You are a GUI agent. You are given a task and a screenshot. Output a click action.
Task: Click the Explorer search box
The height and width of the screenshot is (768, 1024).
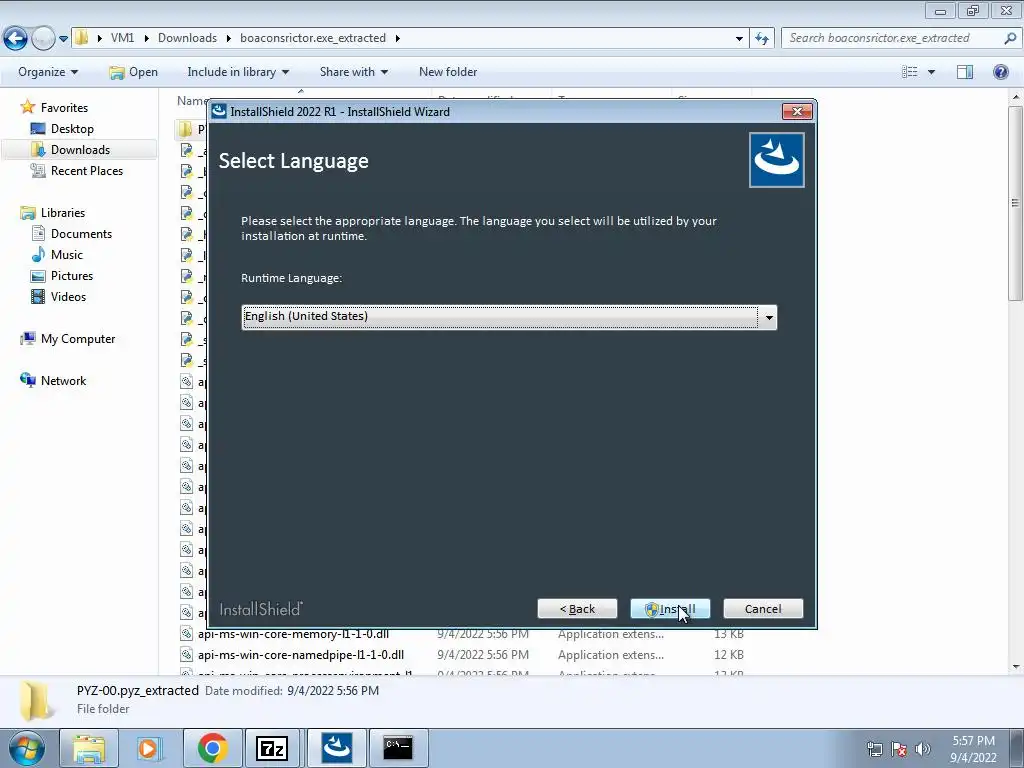pyautogui.click(x=891, y=38)
